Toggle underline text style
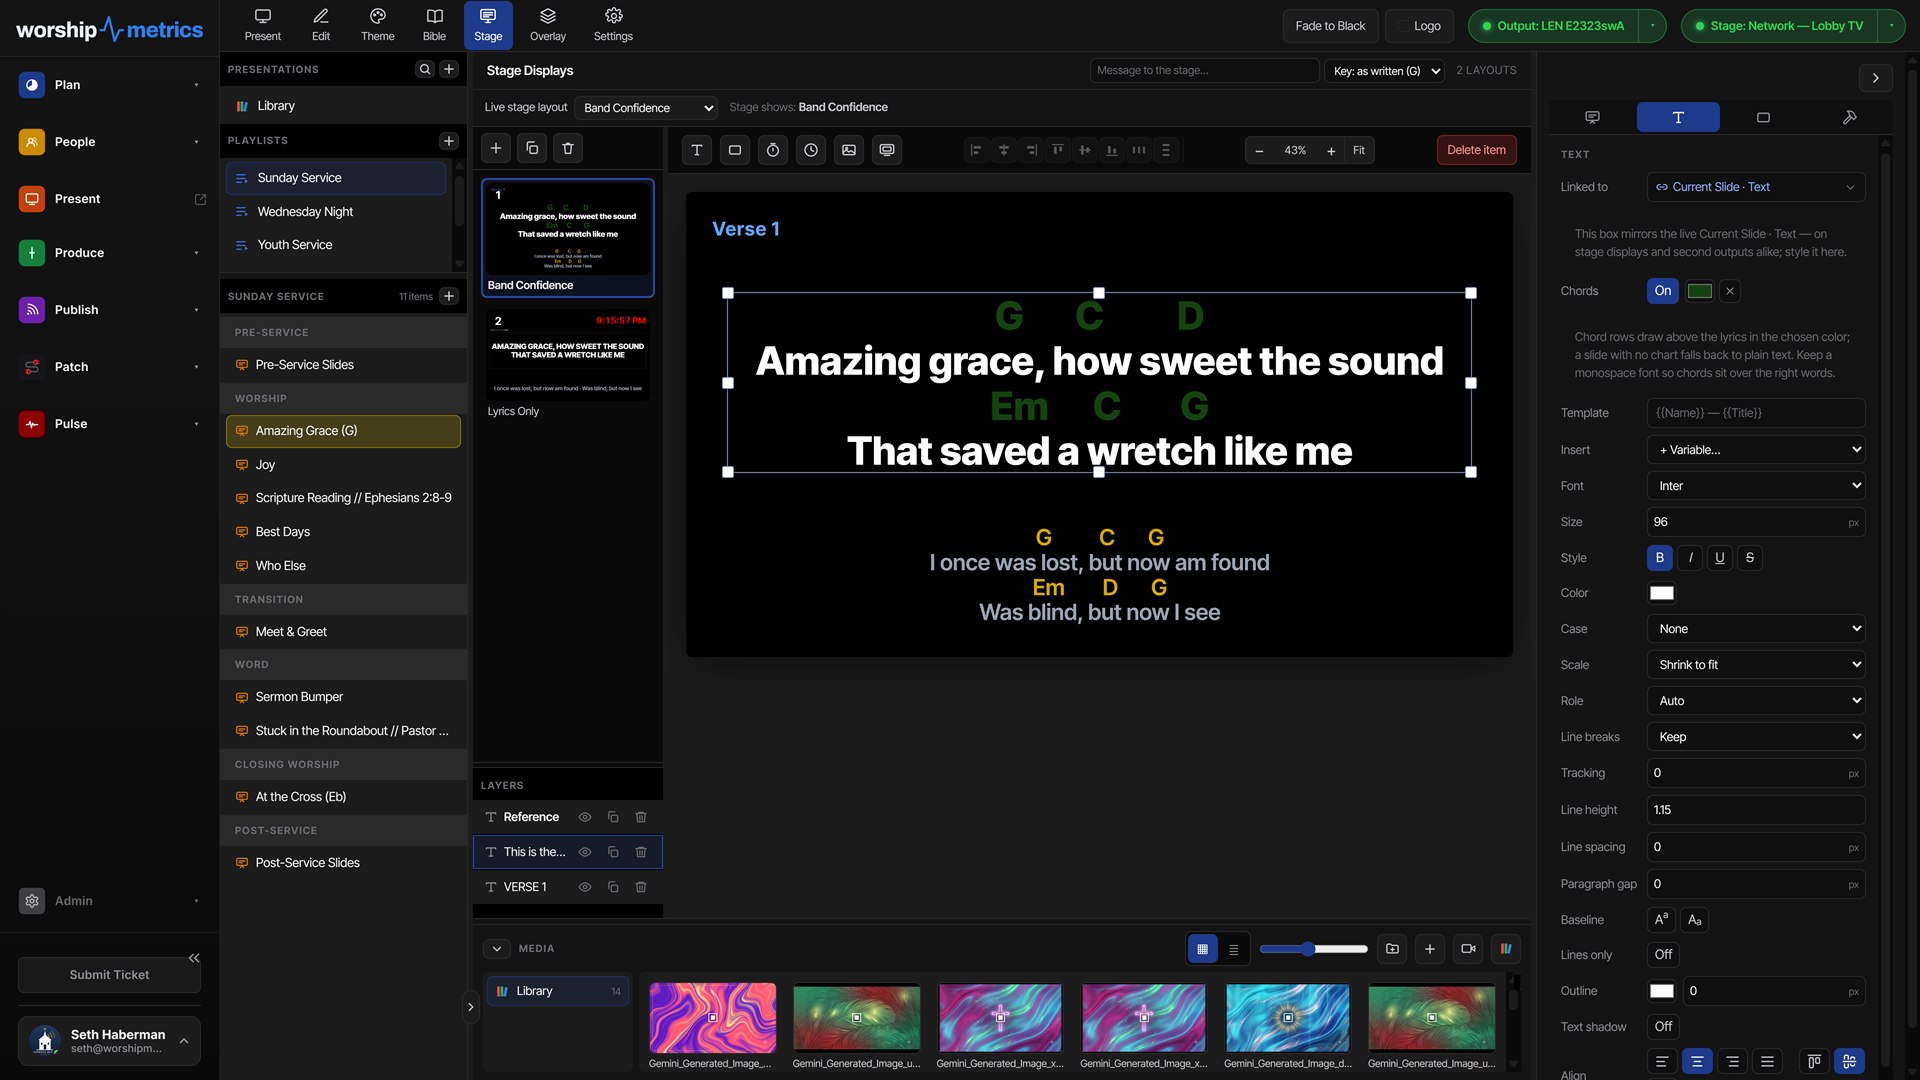Image resolution: width=1920 pixels, height=1080 pixels. pyautogui.click(x=1720, y=558)
